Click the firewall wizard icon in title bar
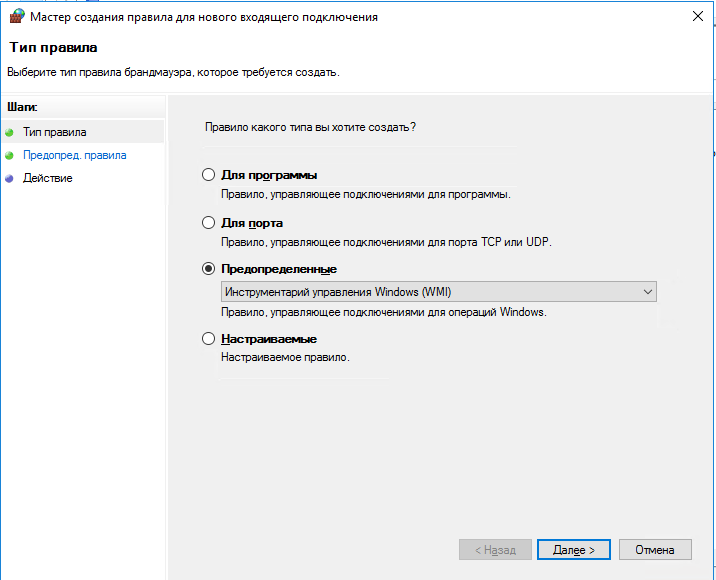The image size is (716, 580). pos(16,17)
